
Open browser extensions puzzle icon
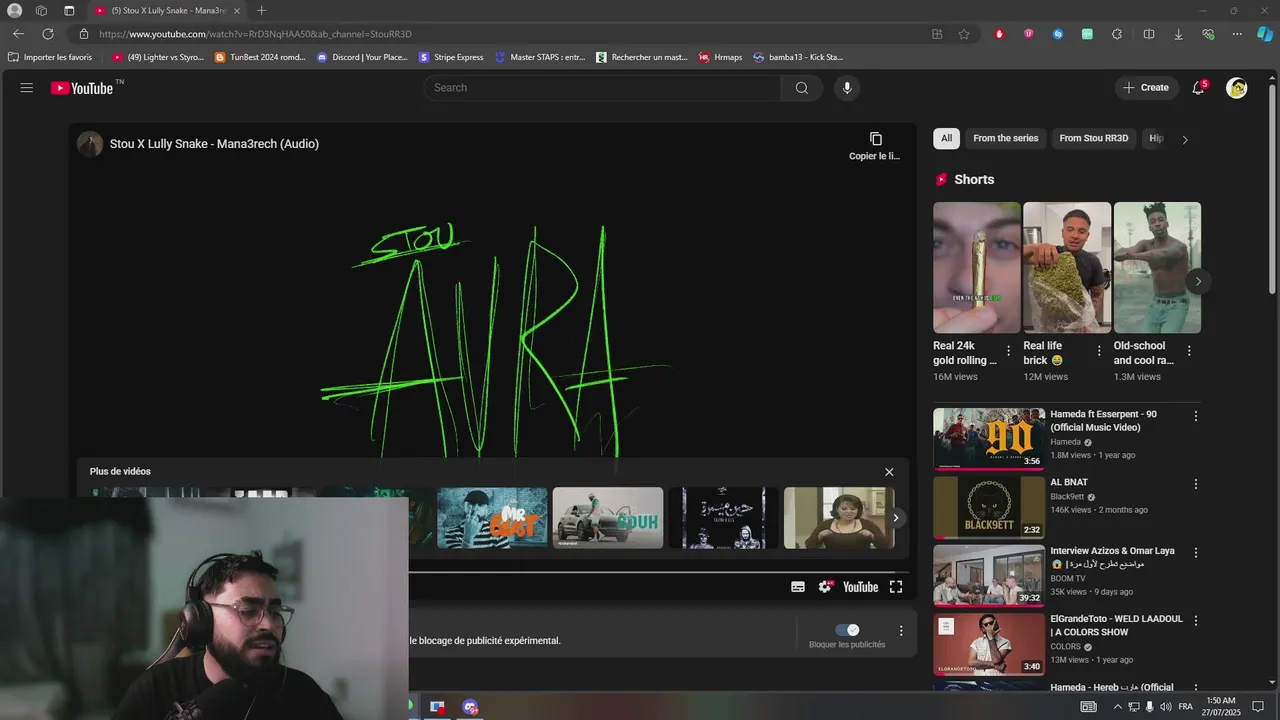pyautogui.click(x=1116, y=34)
